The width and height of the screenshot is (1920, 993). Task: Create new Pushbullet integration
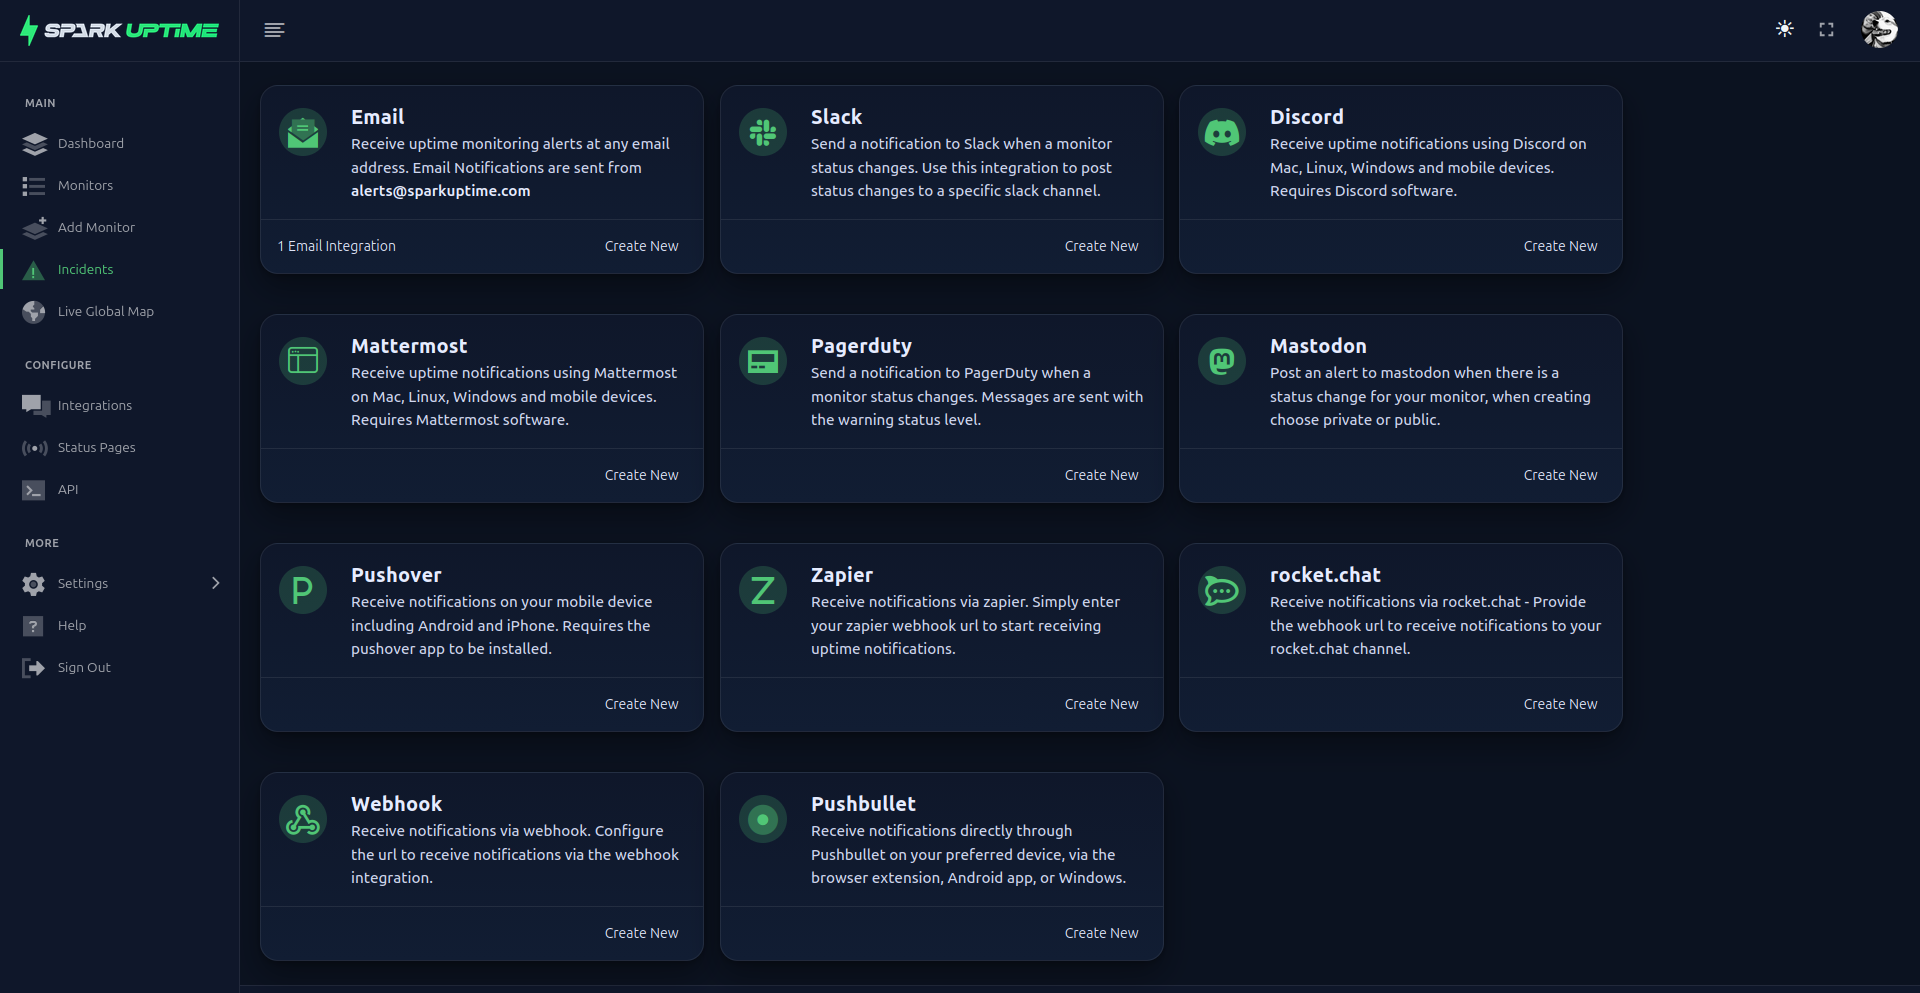(x=1101, y=933)
